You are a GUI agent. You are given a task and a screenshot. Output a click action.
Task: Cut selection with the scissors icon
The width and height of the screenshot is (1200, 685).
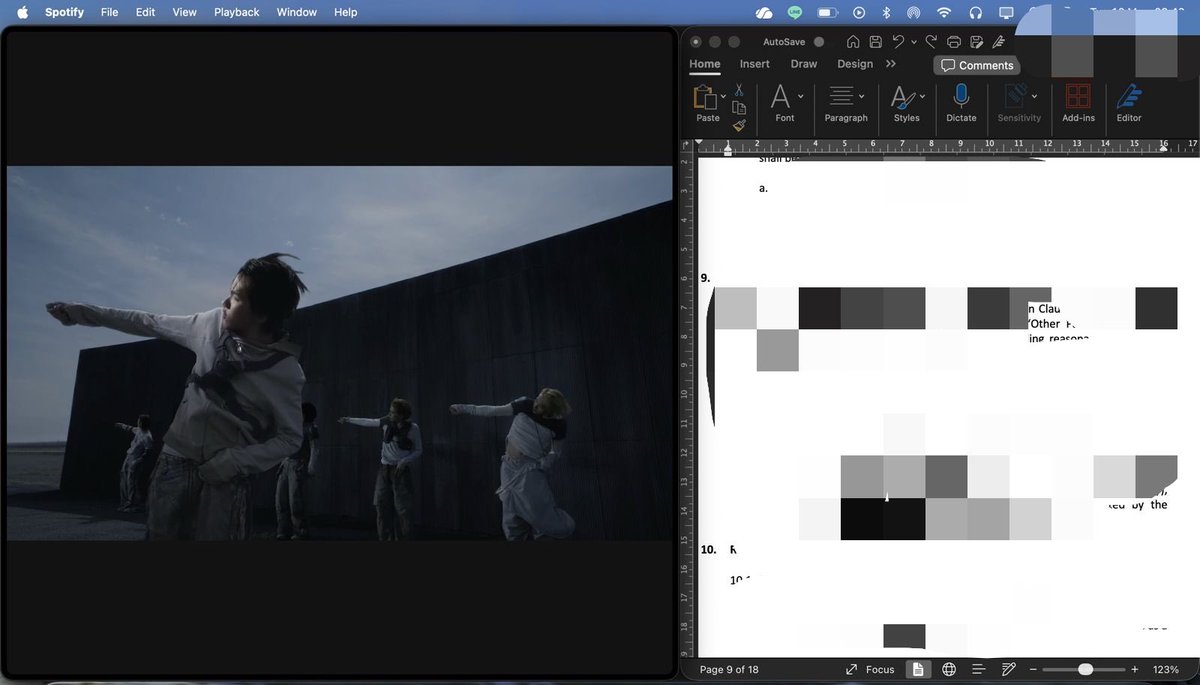(x=739, y=90)
